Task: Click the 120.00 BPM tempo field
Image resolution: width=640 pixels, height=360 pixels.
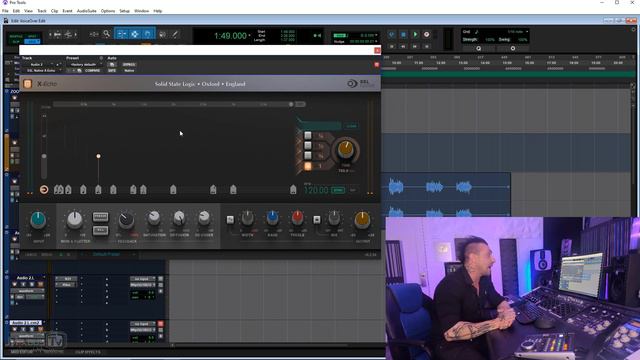Action: 316,190
